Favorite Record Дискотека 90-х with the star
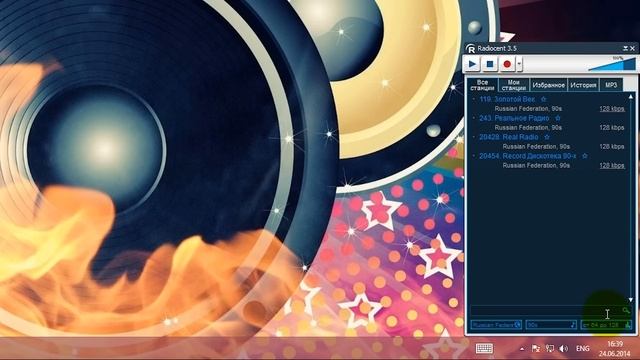The image size is (640, 360). click(584, 156)
